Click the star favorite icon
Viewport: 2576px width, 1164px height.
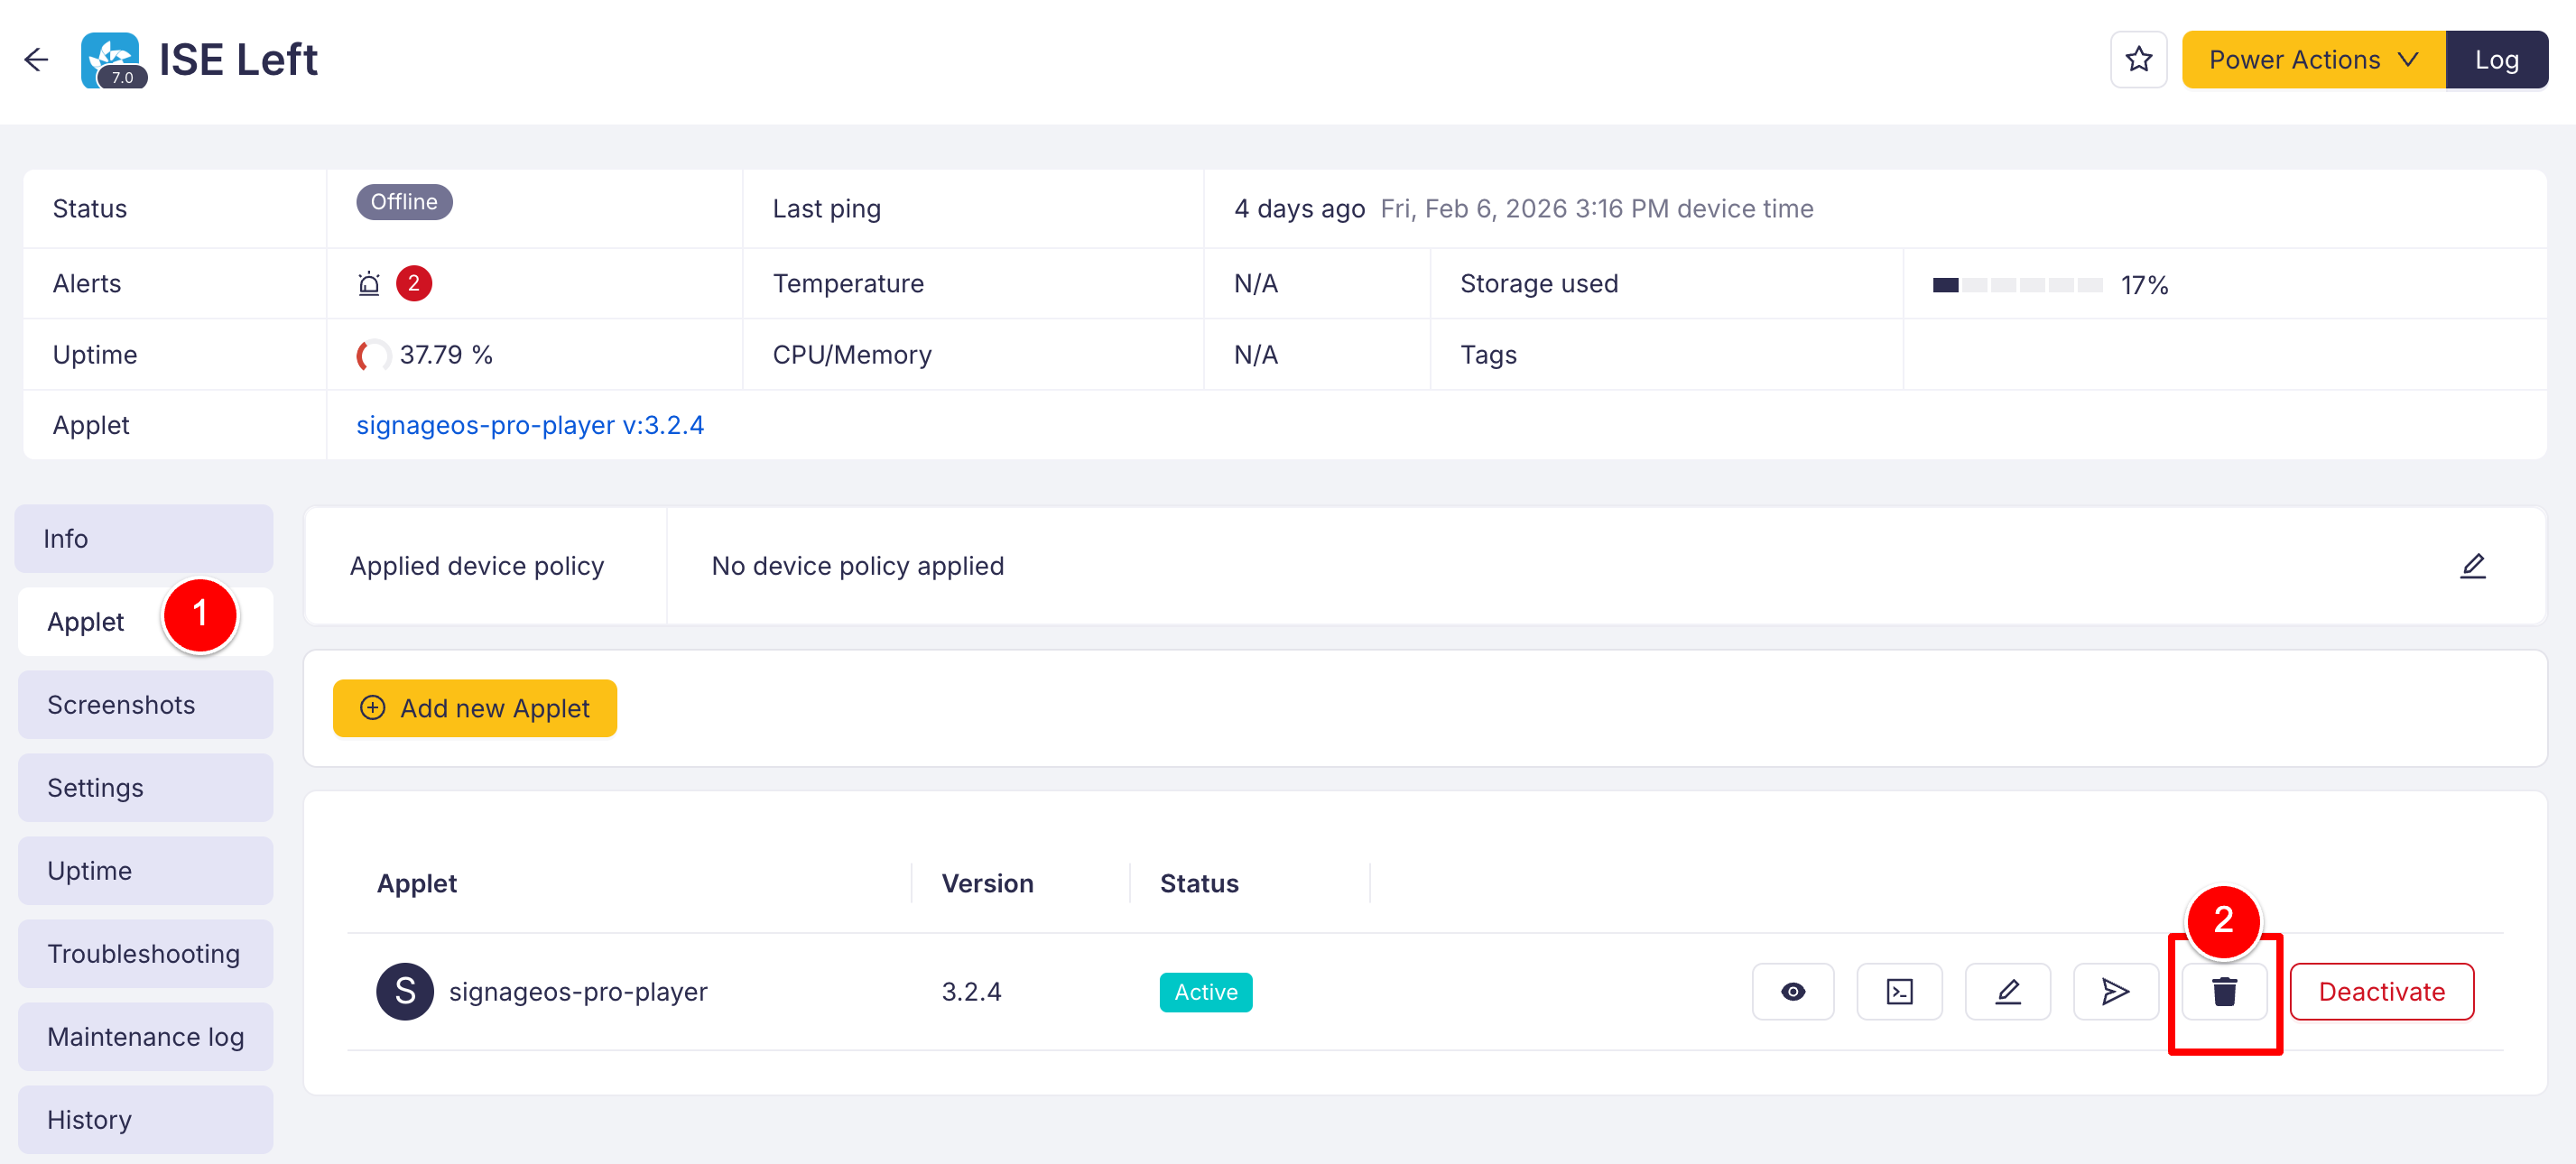(x=2138, y=60)
